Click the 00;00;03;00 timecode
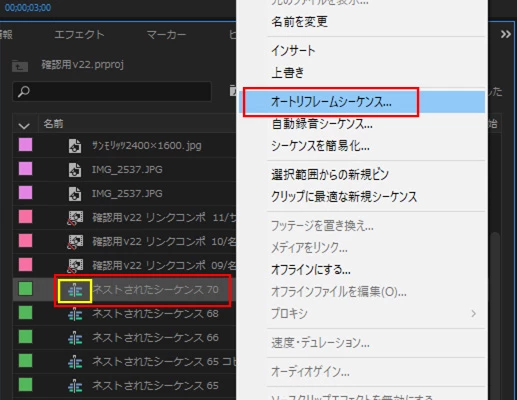 click(x=28, y=7)
